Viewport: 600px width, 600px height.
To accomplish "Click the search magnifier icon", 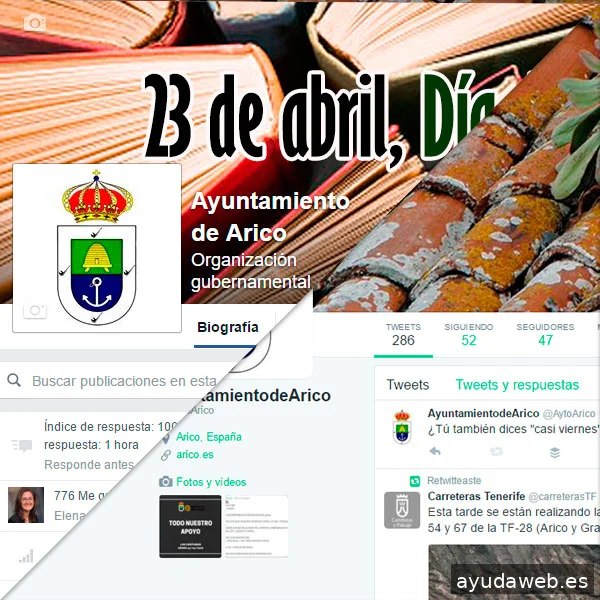I will [x=14, y=380].
